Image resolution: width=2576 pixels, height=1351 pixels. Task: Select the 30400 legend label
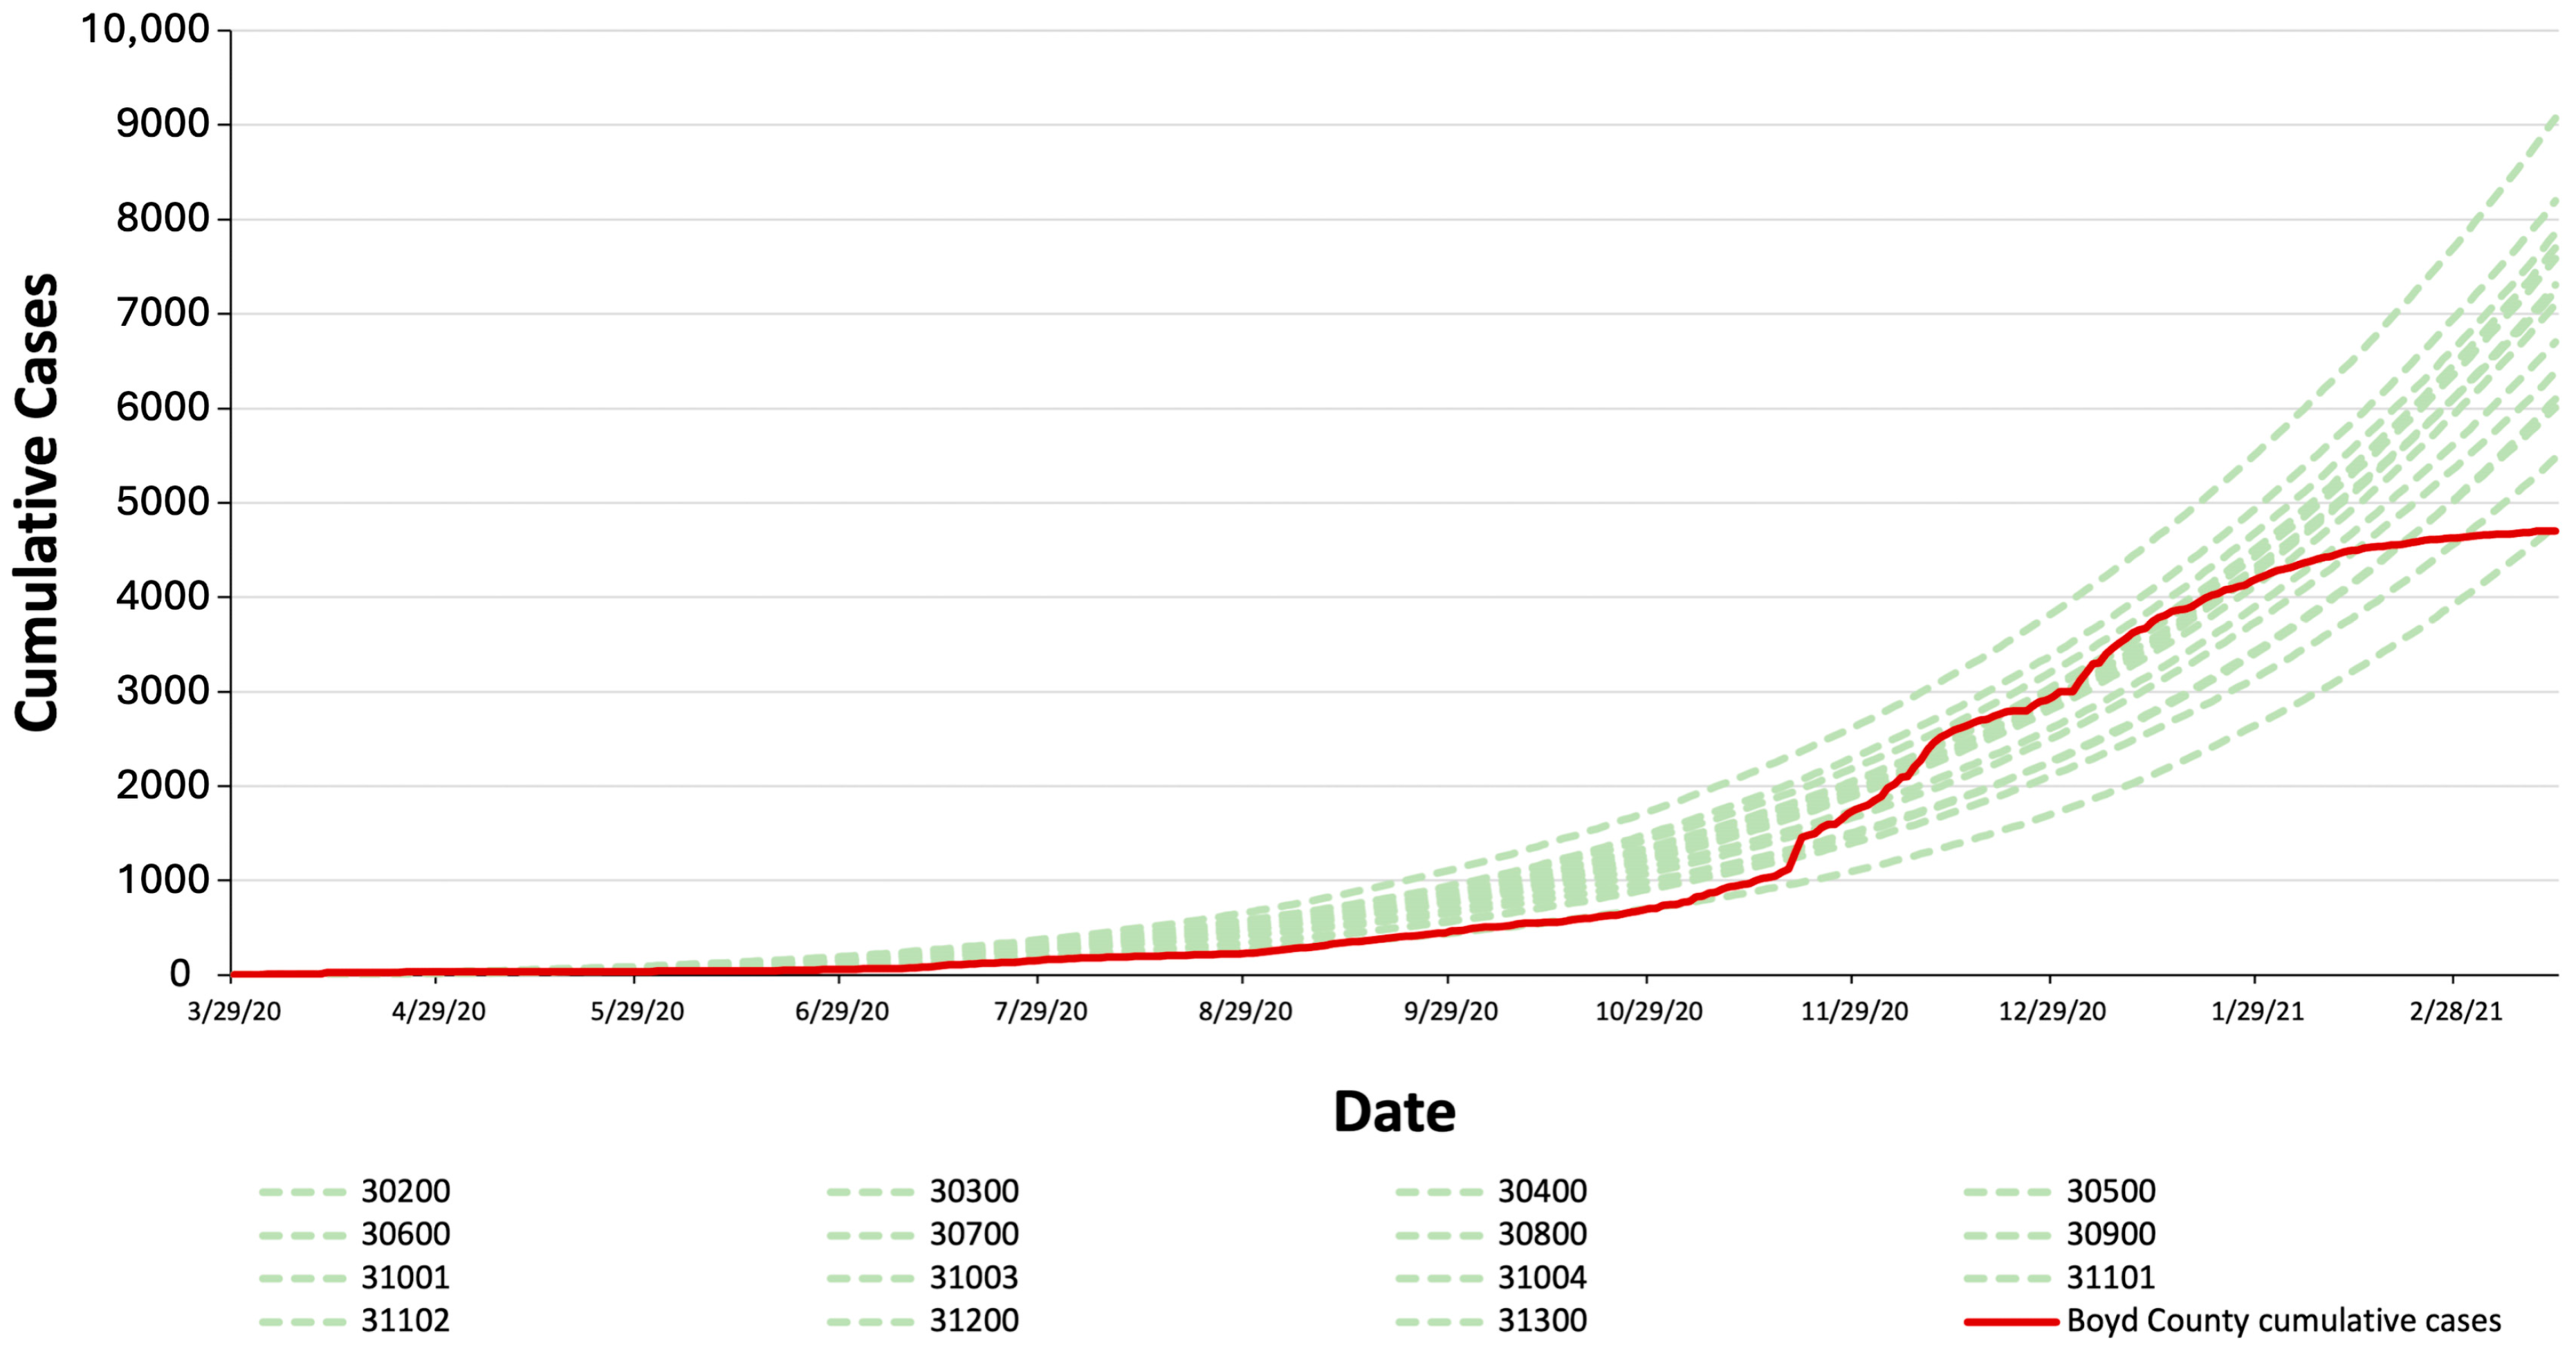click(1542, 1191)
